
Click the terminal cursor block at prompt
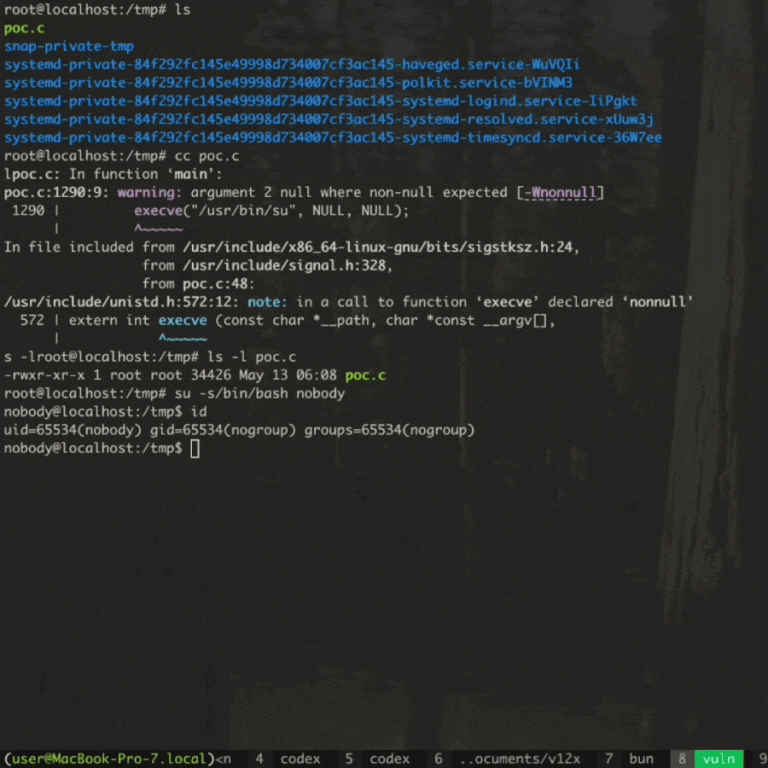click(x=195, y=448)
